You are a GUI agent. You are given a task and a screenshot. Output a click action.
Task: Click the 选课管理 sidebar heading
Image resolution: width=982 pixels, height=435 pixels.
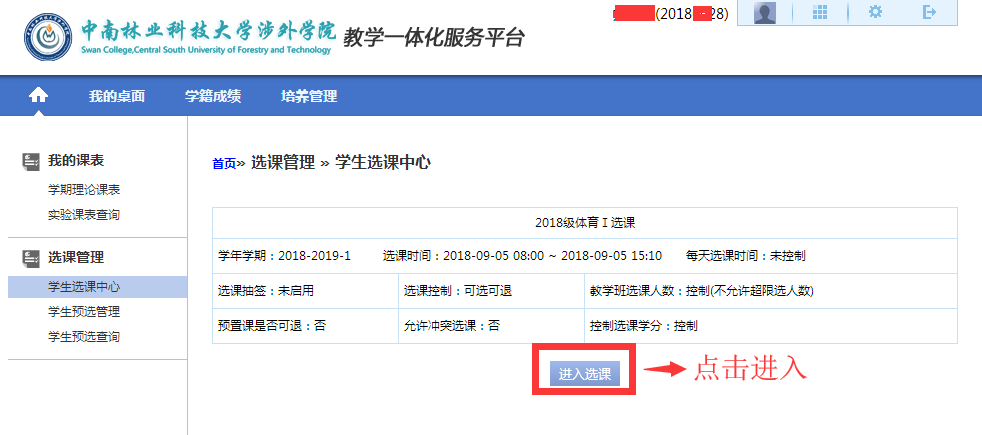[x=76, y=257]
